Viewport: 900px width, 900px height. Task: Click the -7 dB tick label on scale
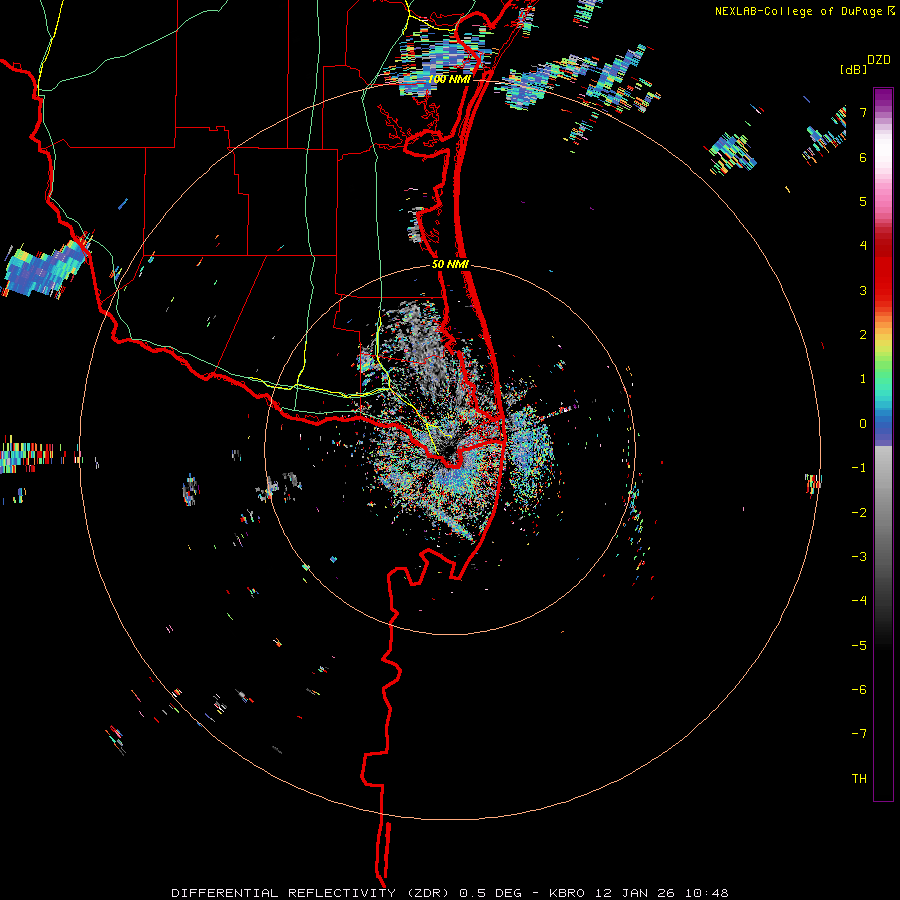click(859, 734)
